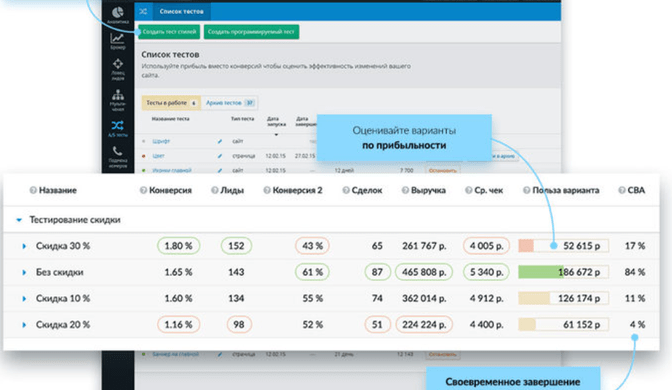Image resolution: width=672 pixels, height=390 pixels.
Task: Click the 1.80 % conversion value
Action: click(178, 246)
